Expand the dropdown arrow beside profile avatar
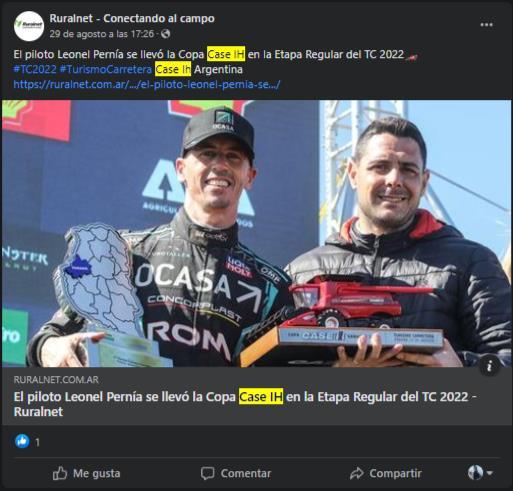Image resolution: width=513 pixels, height=491 pixels. (x=489, y=473)
